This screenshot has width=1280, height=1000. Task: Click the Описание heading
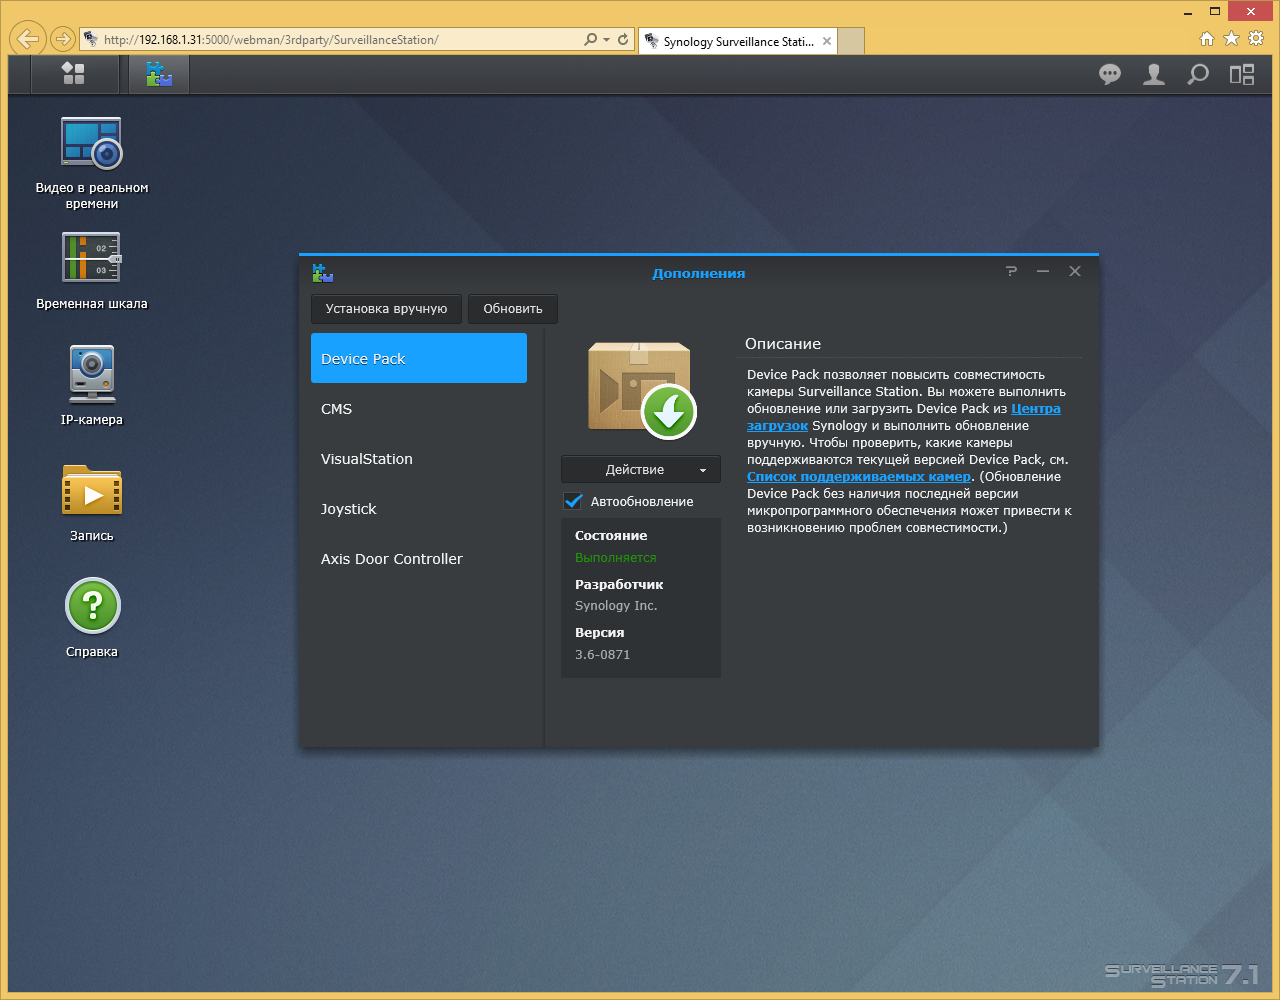783,344
